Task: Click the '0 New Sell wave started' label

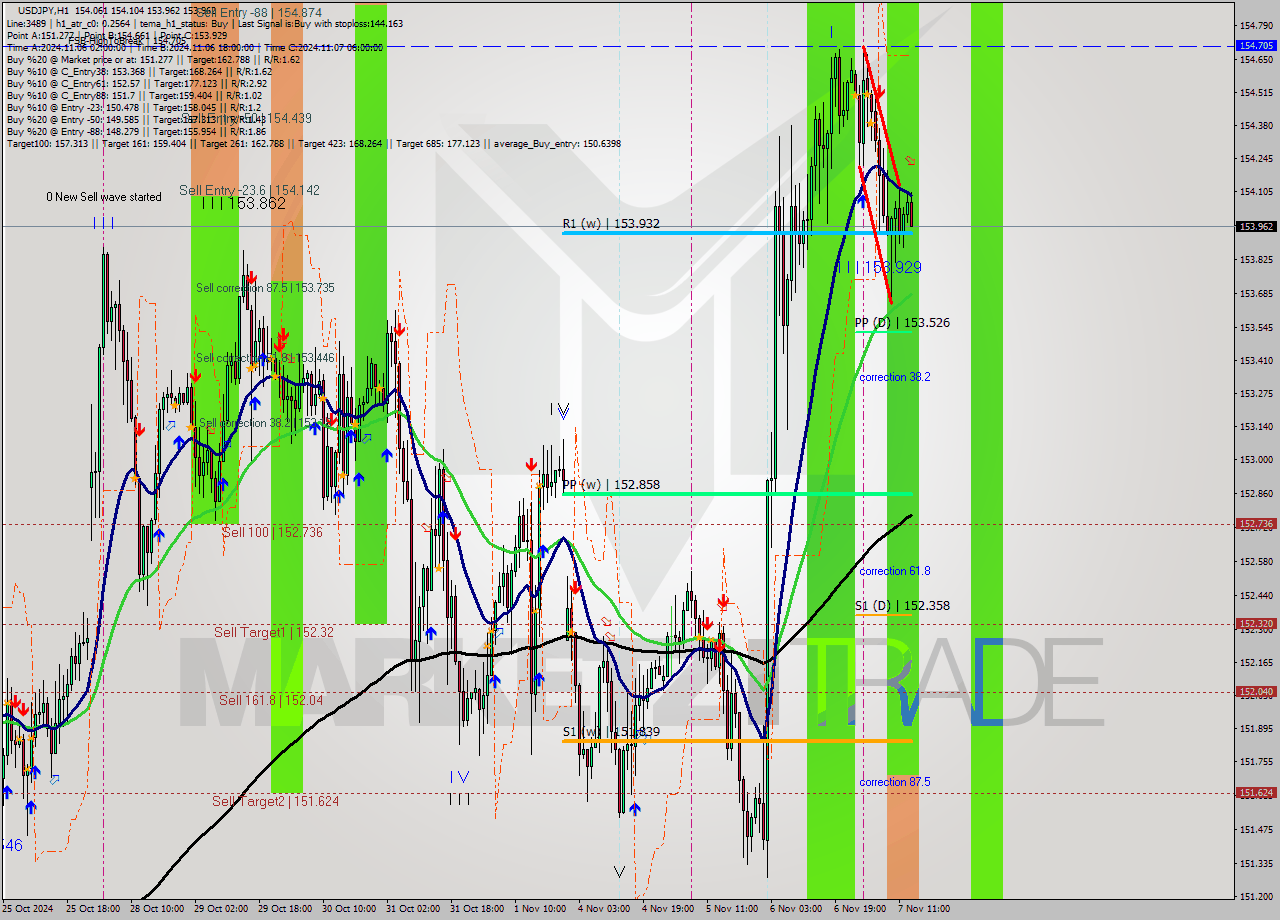Action: [x=103, y=197]
